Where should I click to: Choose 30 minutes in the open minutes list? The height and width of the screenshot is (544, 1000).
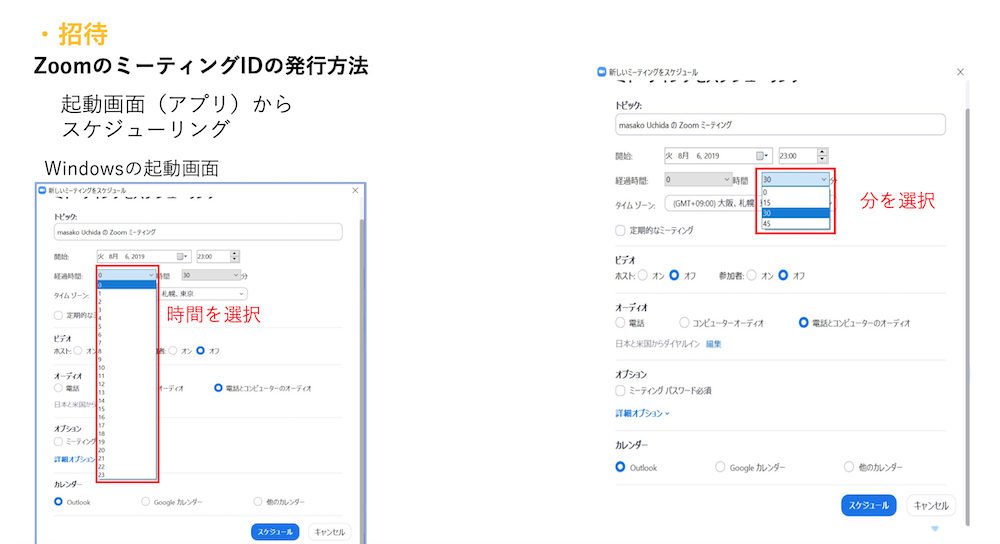[795, 213]
